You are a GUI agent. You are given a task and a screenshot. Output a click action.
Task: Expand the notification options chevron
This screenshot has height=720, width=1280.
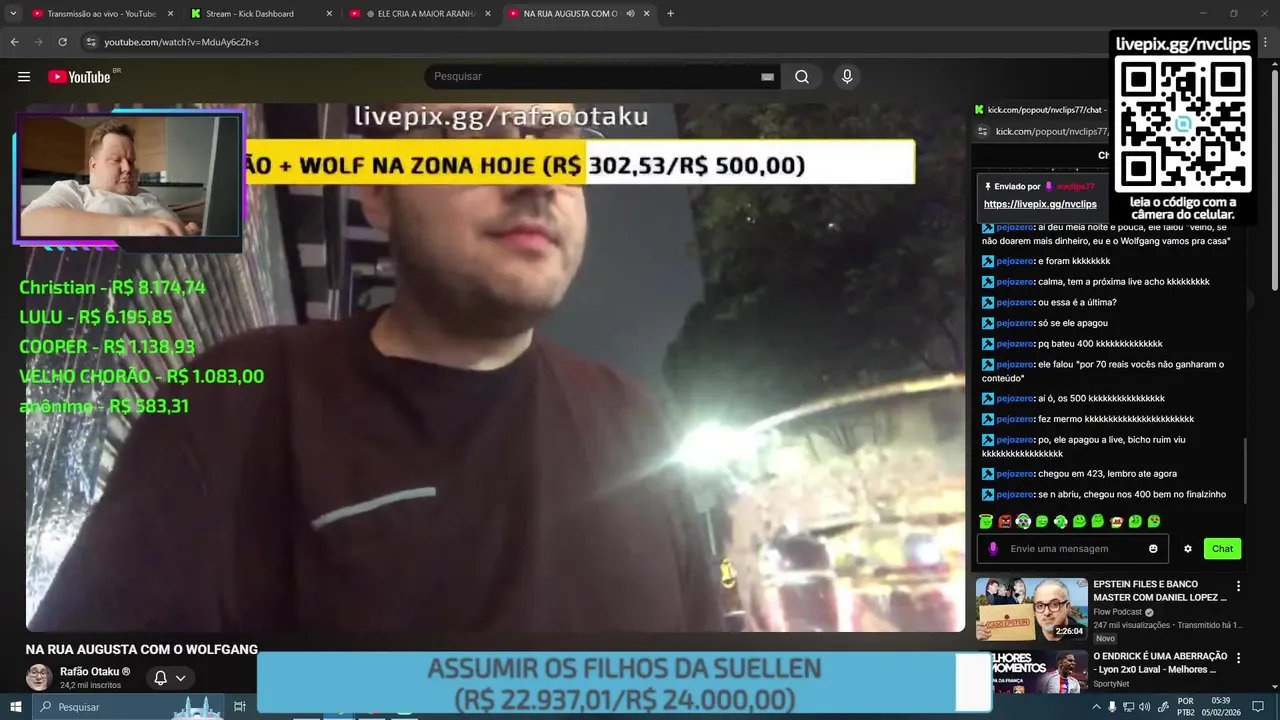[181, 678]
